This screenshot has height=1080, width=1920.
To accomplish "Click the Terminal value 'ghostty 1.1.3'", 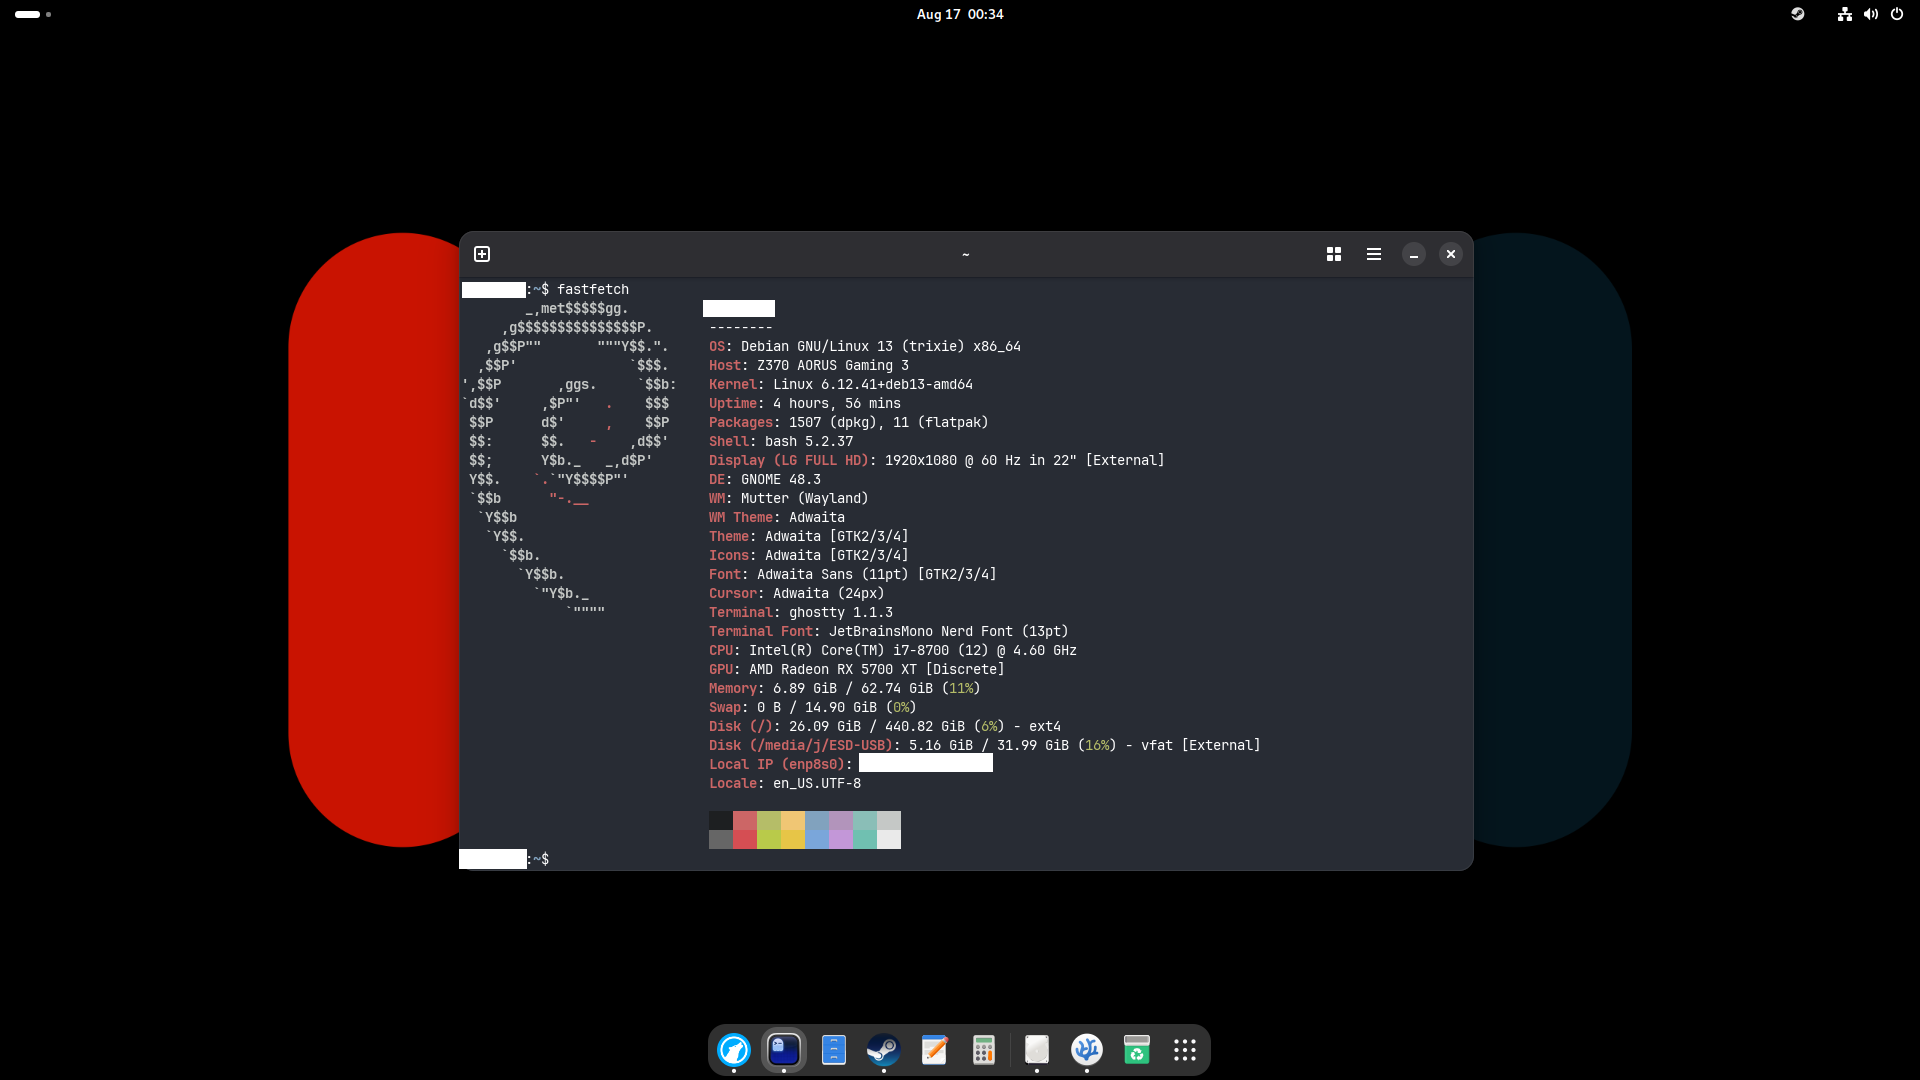I will pos(841,612).
